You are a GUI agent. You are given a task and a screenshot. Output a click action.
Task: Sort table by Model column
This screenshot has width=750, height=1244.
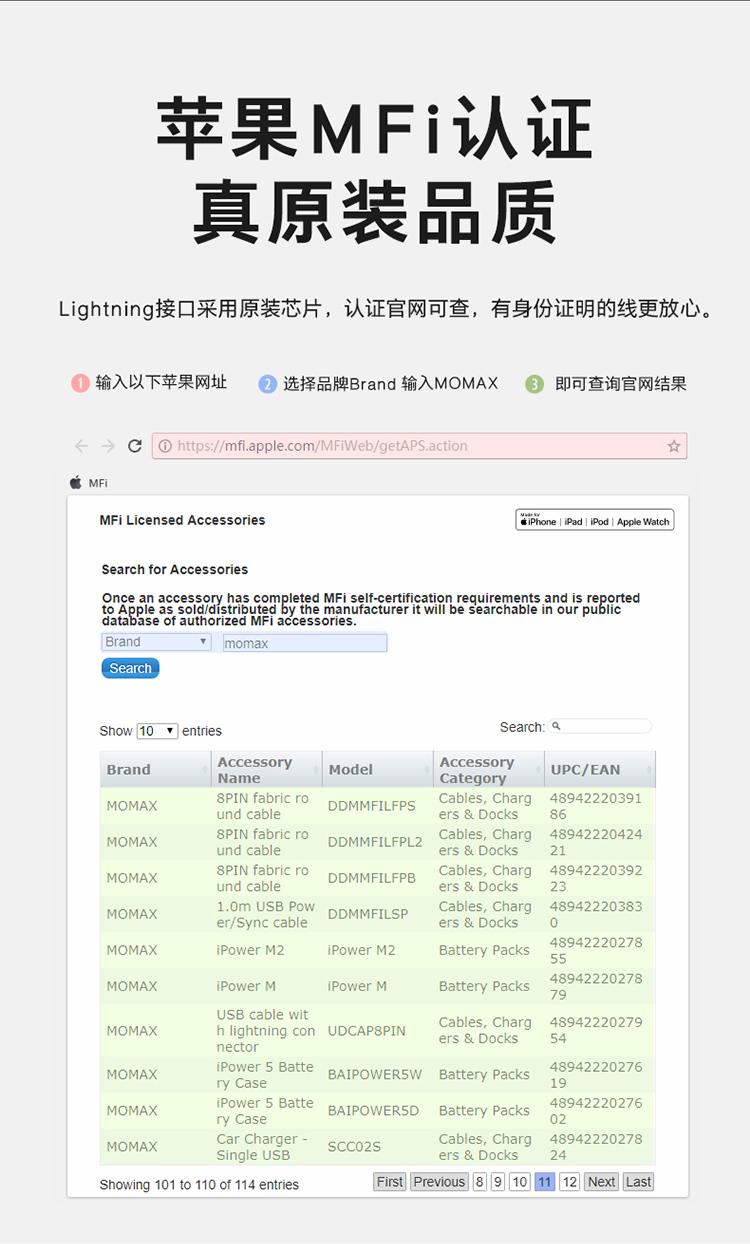378,770
